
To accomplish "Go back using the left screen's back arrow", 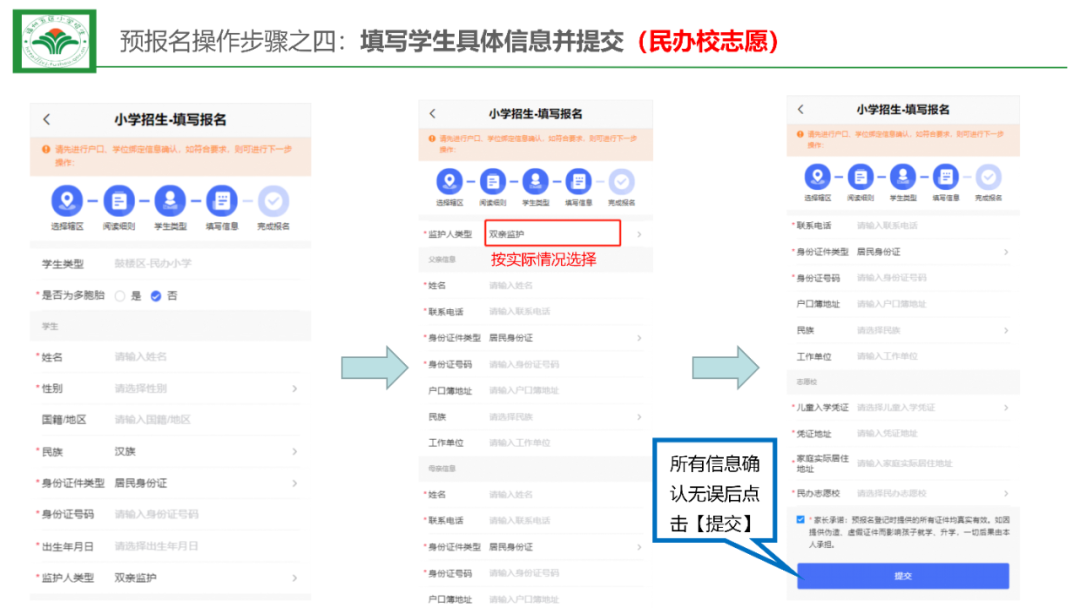I will click(46, 119).
